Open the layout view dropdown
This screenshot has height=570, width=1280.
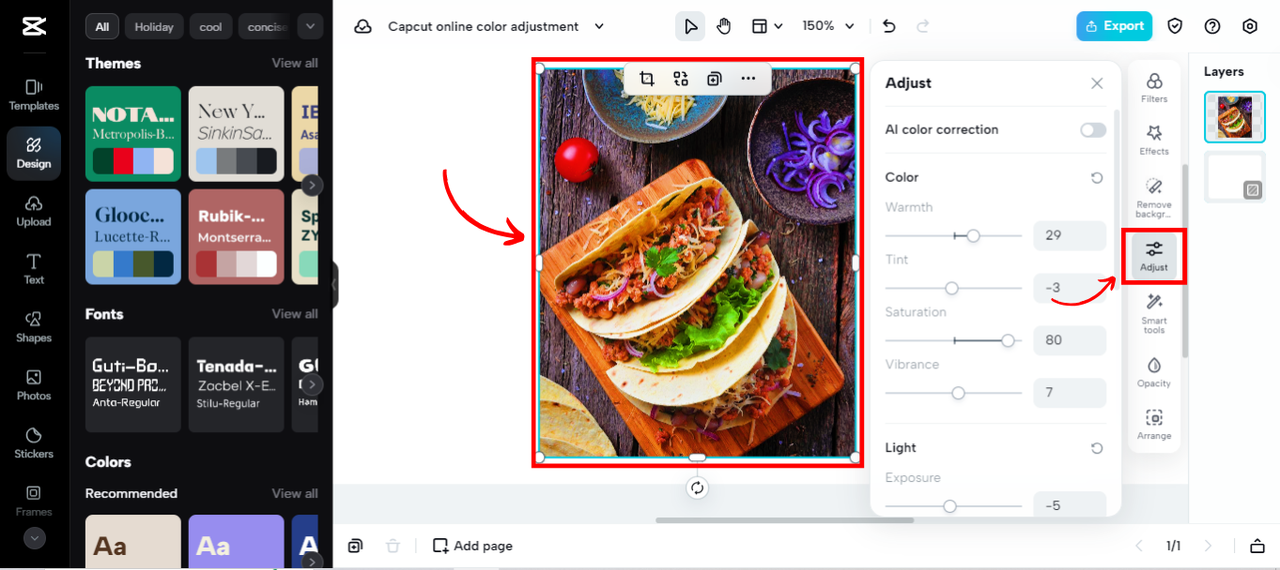point(767,26)
